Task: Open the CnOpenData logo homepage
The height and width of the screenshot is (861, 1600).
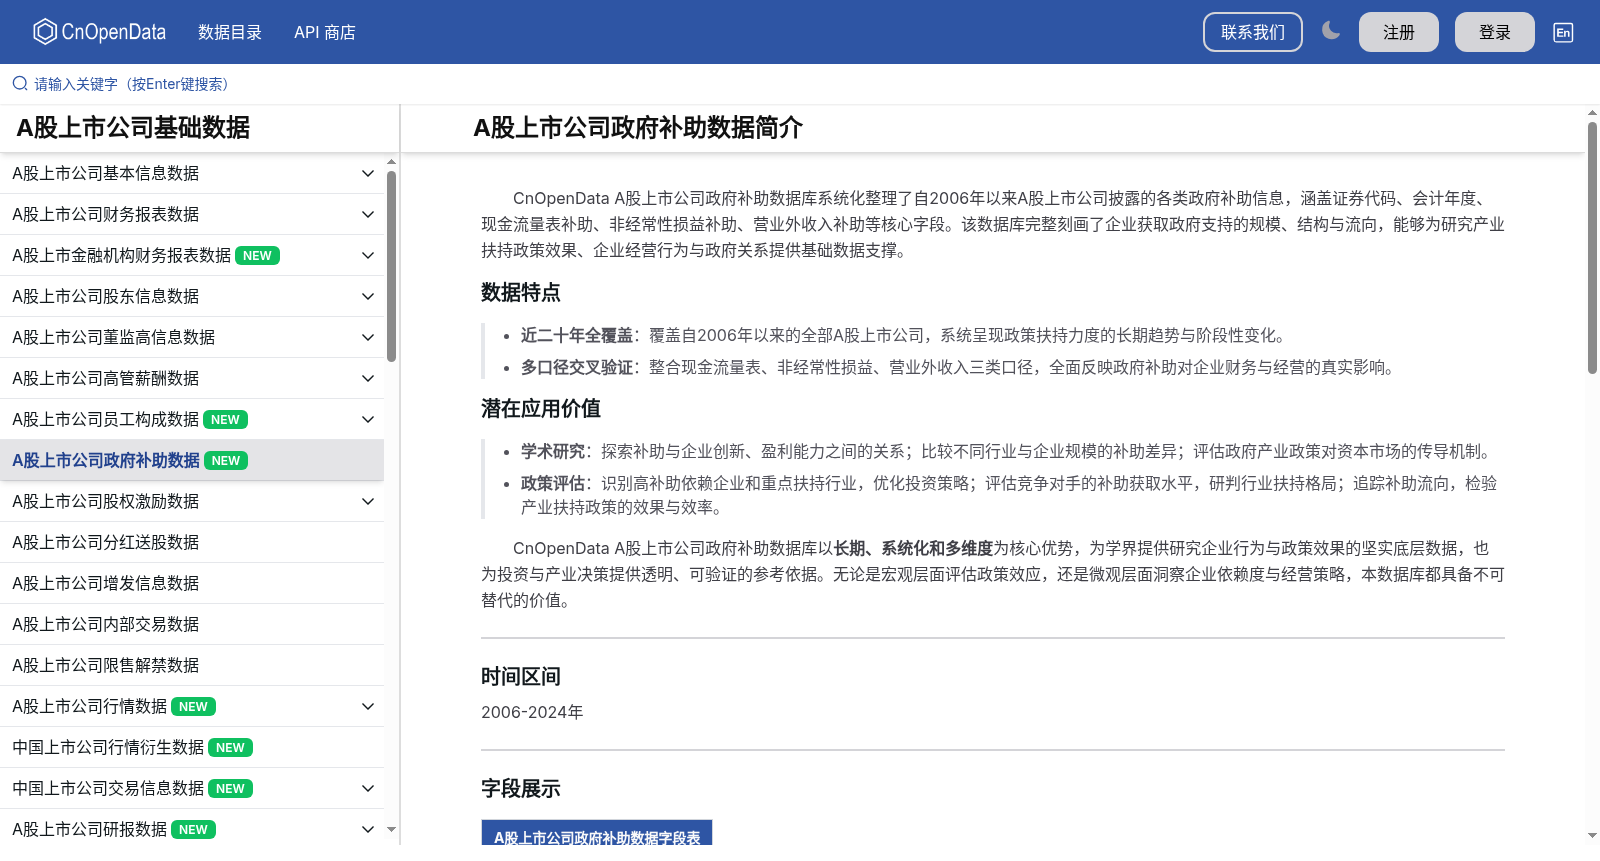Action: click(99, 32)
